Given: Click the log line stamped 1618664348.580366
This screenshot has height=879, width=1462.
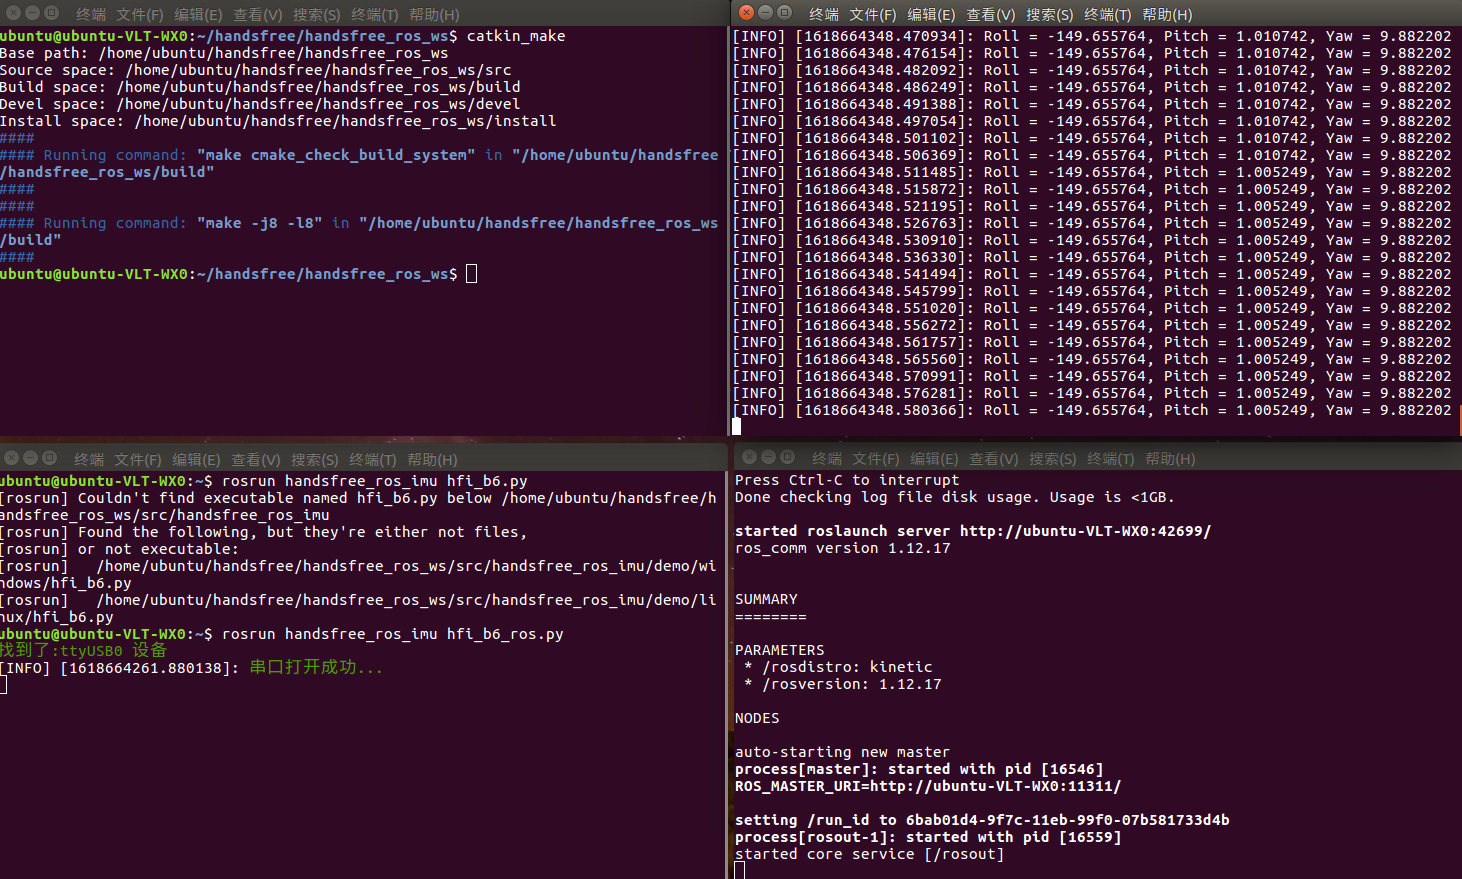Looking at the screenshot, I should tap(1092, 410).
